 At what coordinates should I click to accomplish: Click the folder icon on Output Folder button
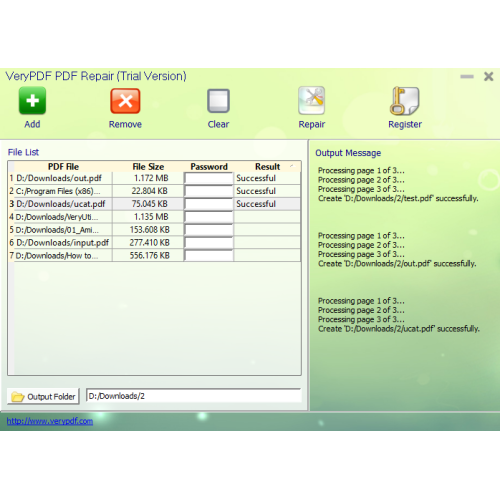(x=18, y=397)
